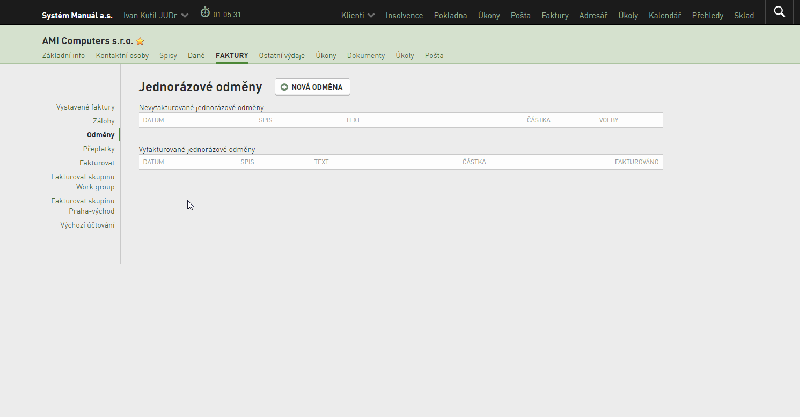Go to Úkony in the top navigation

[489, 15]
